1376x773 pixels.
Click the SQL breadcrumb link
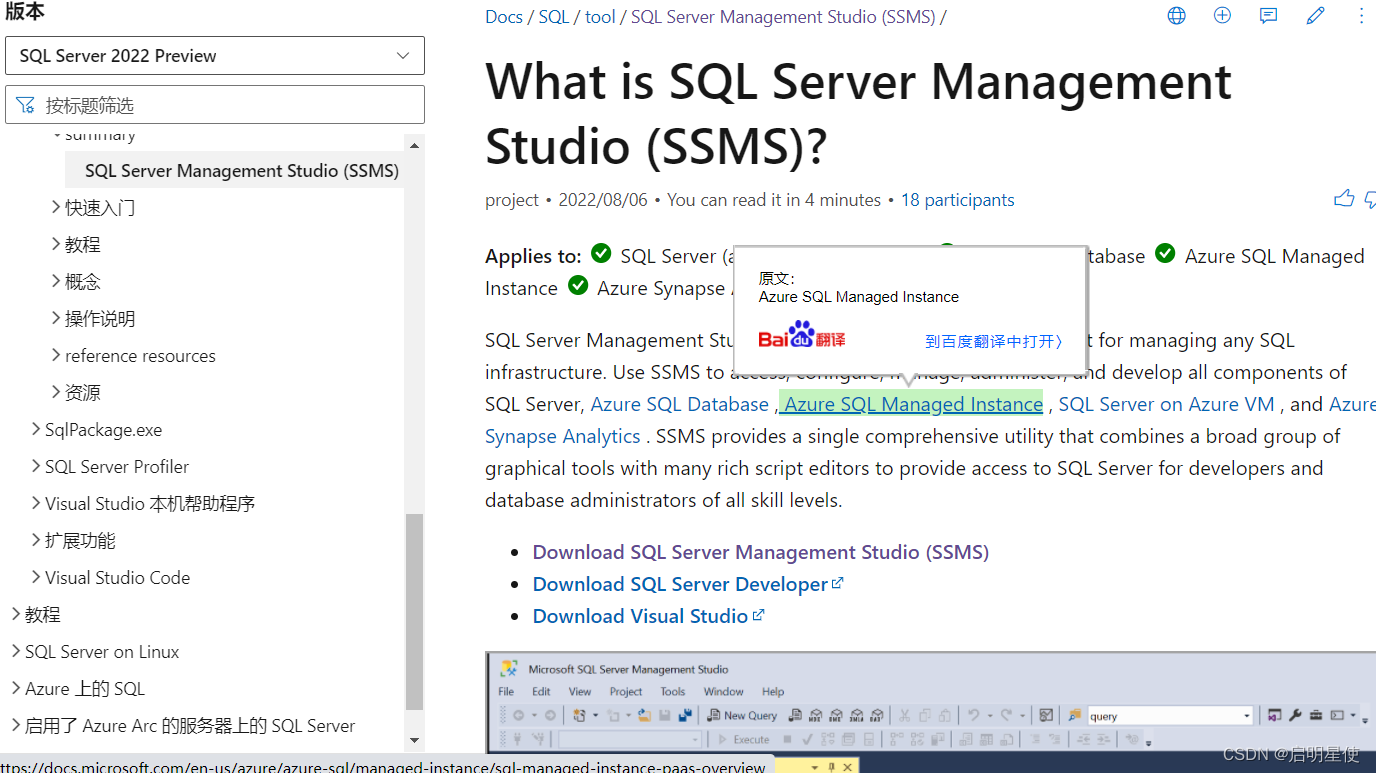(x=554, y=16)
